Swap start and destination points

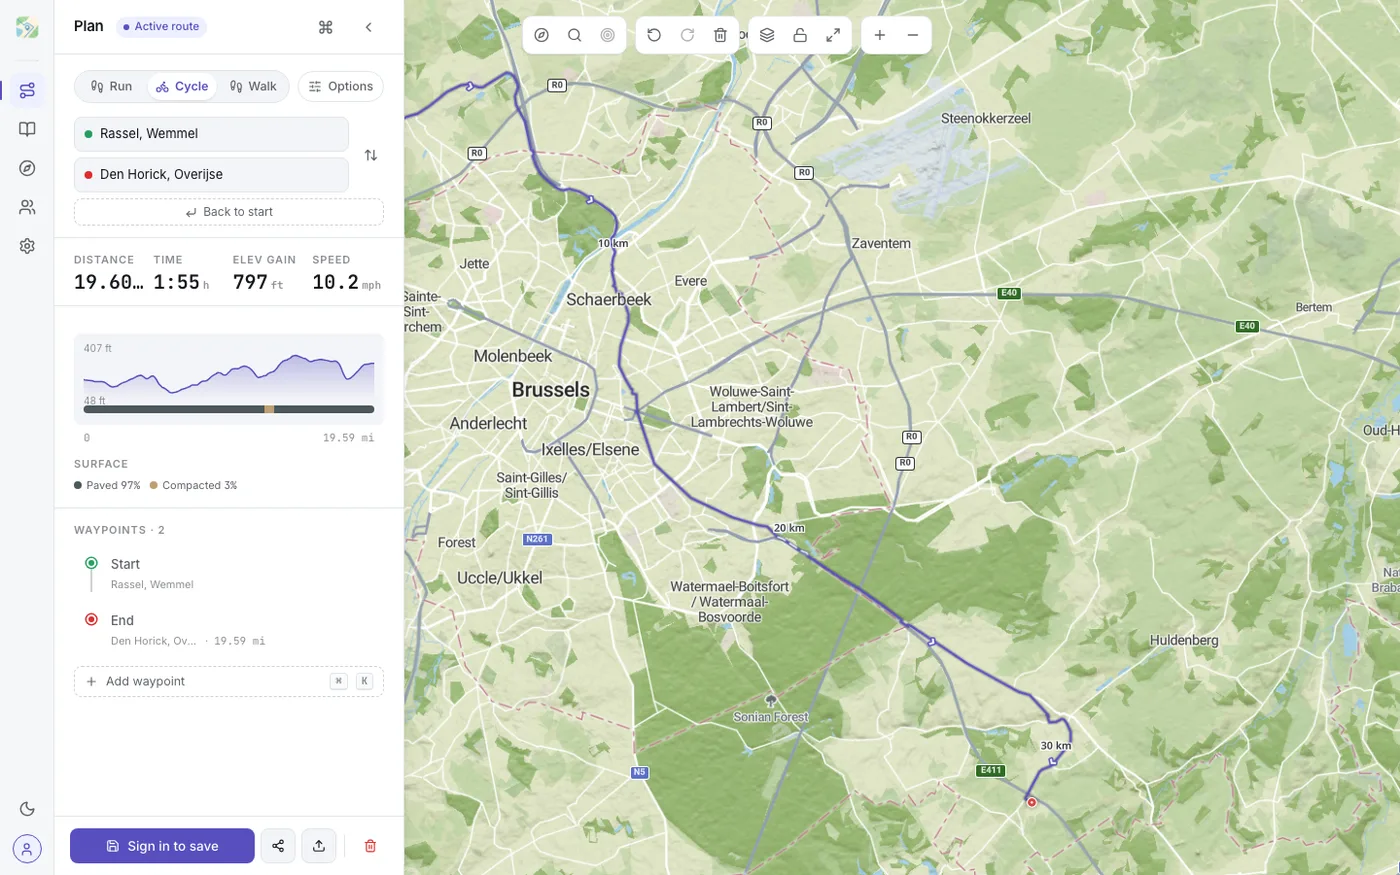pyautogui.click(x=371, y=155)
